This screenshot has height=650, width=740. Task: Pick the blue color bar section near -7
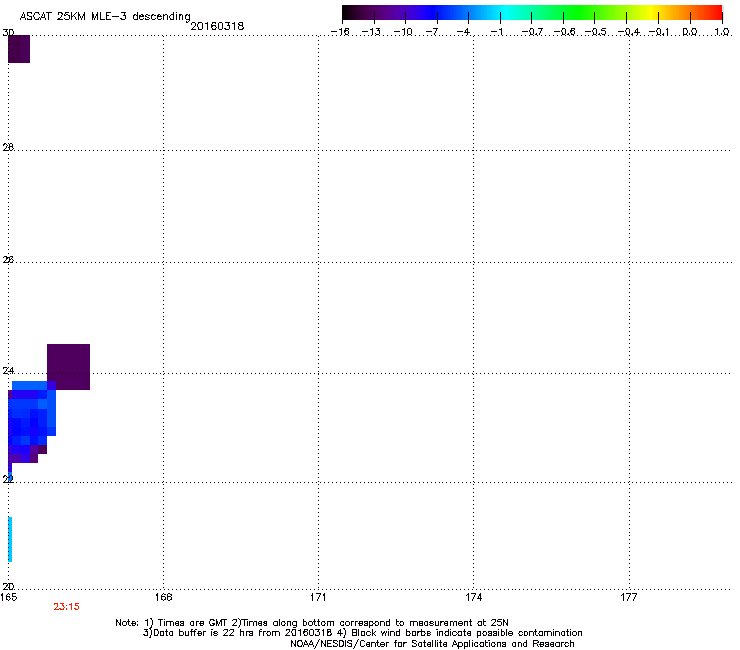click(x=437, y=12)
